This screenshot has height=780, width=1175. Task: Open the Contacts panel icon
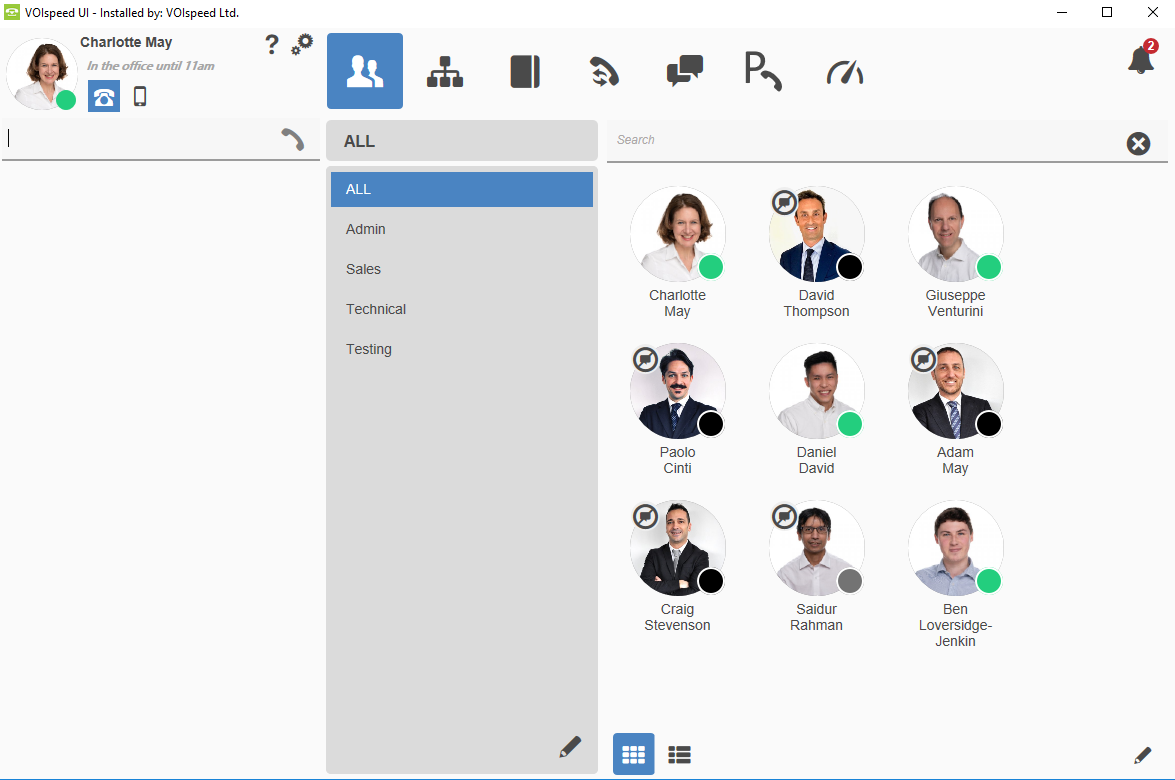tap(364, 70)
